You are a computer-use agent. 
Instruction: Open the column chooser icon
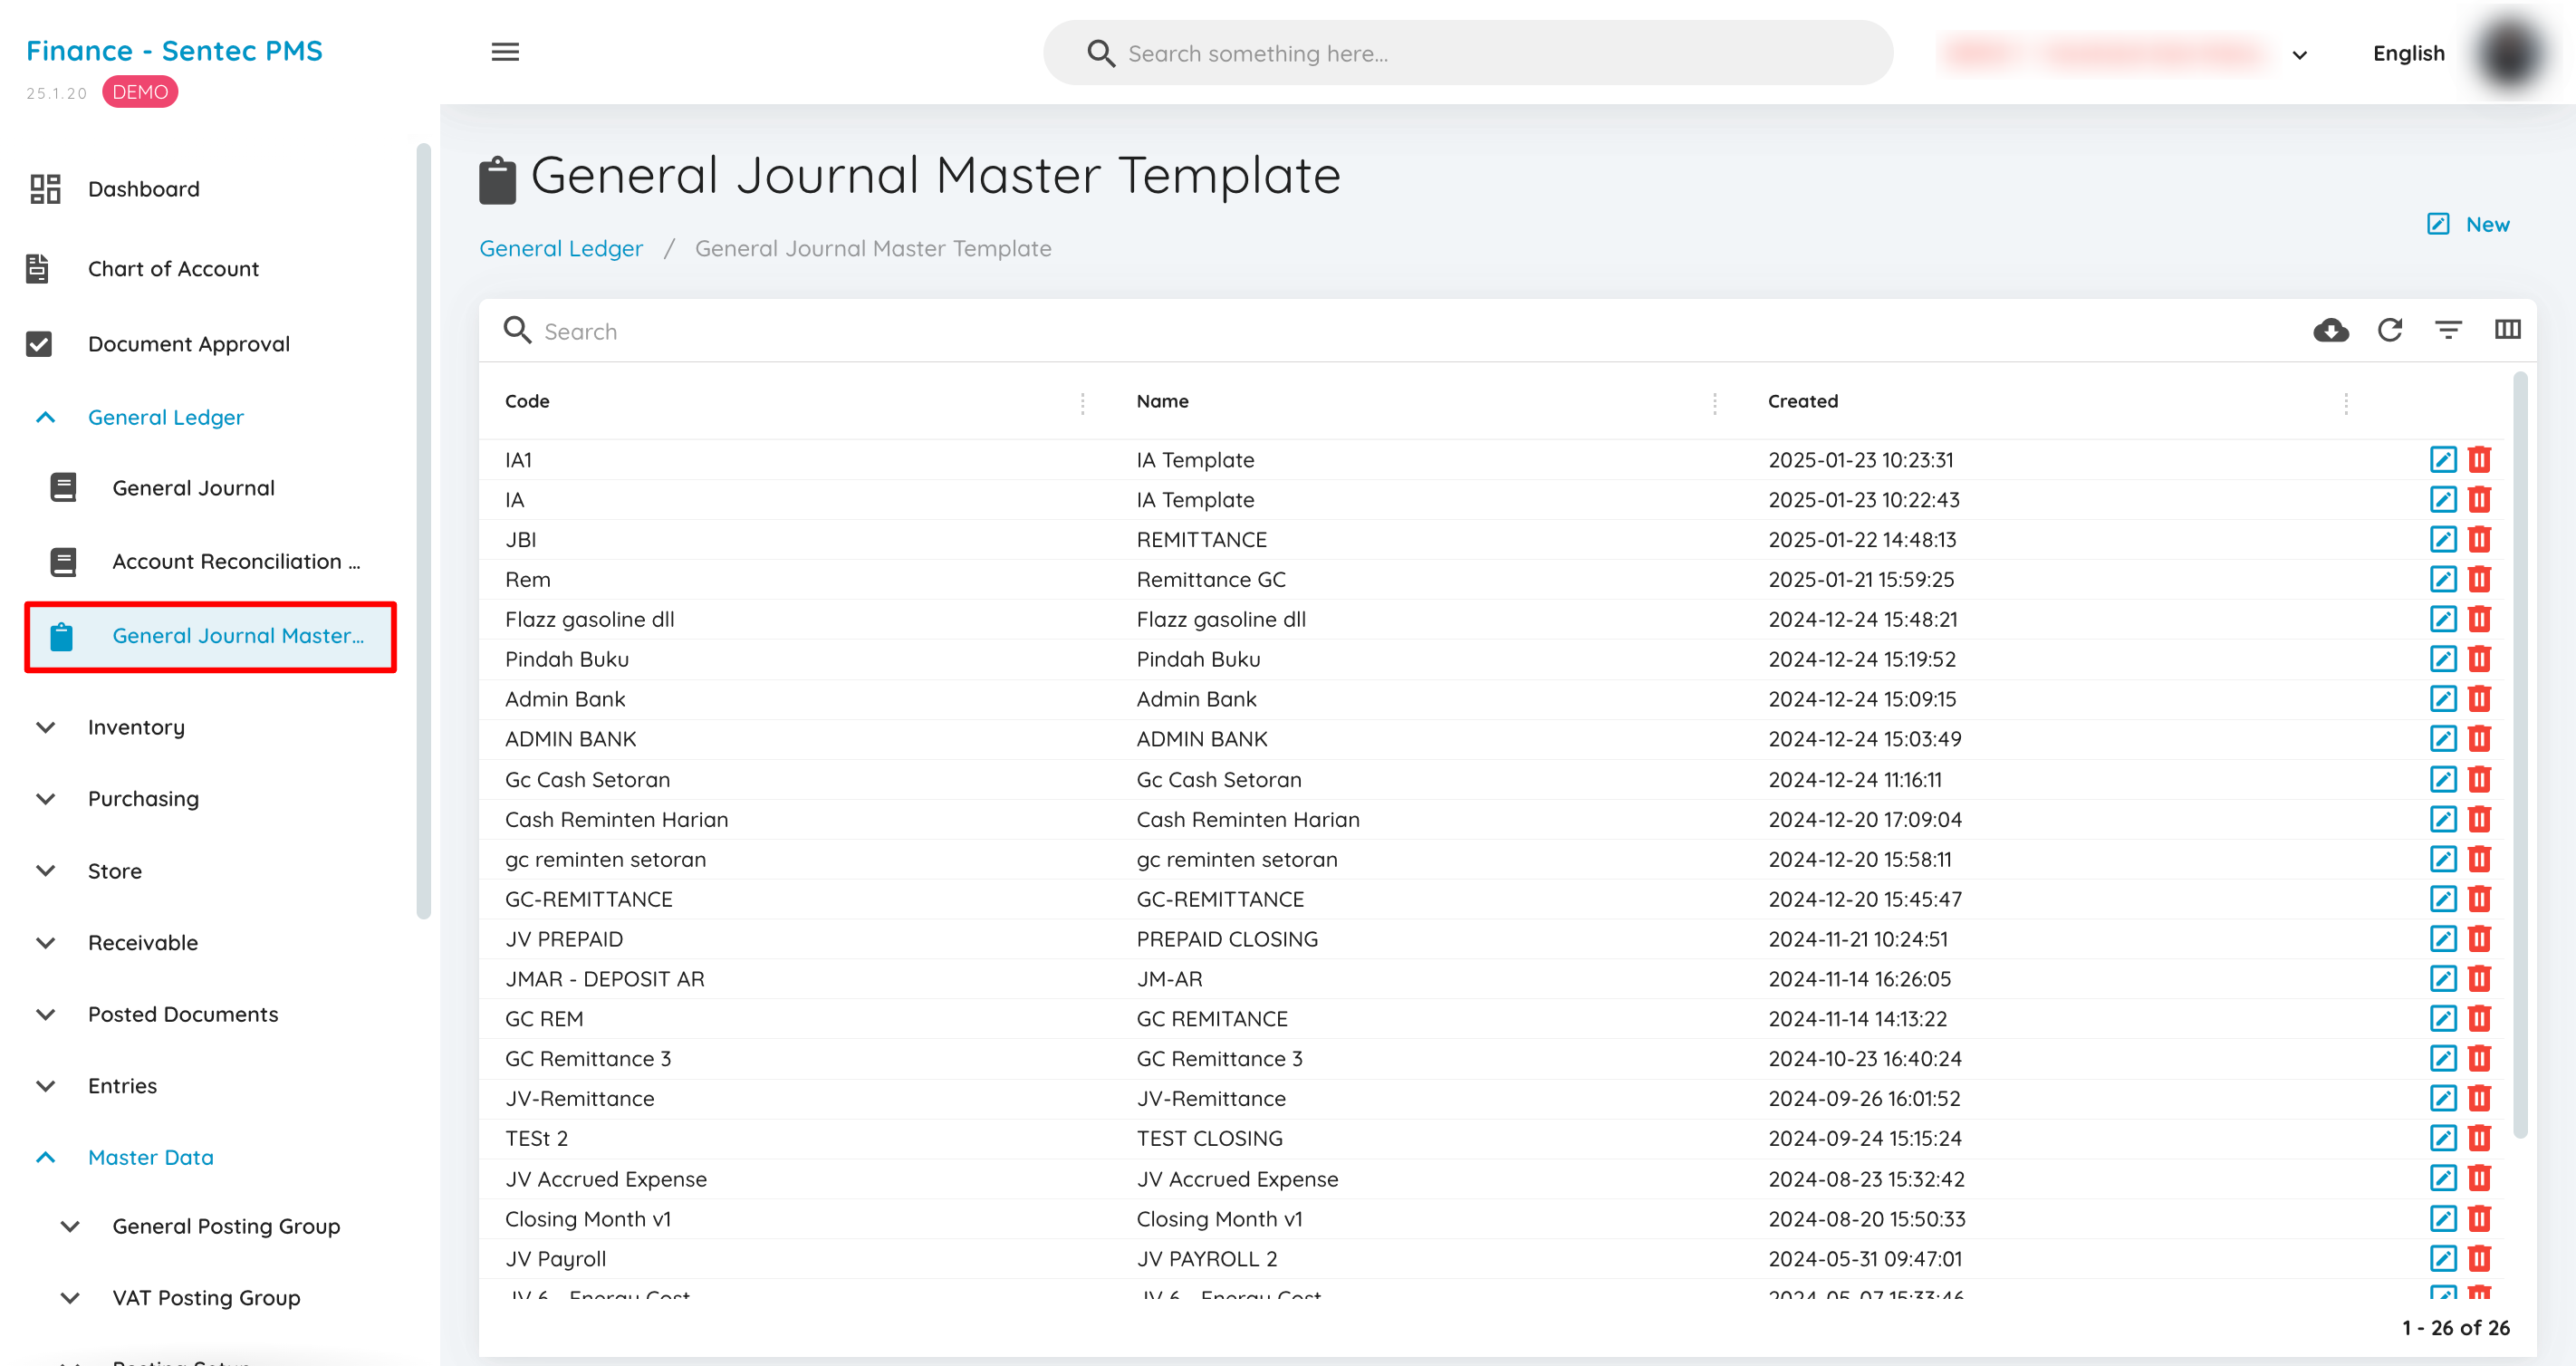(x=2507, y=330)
